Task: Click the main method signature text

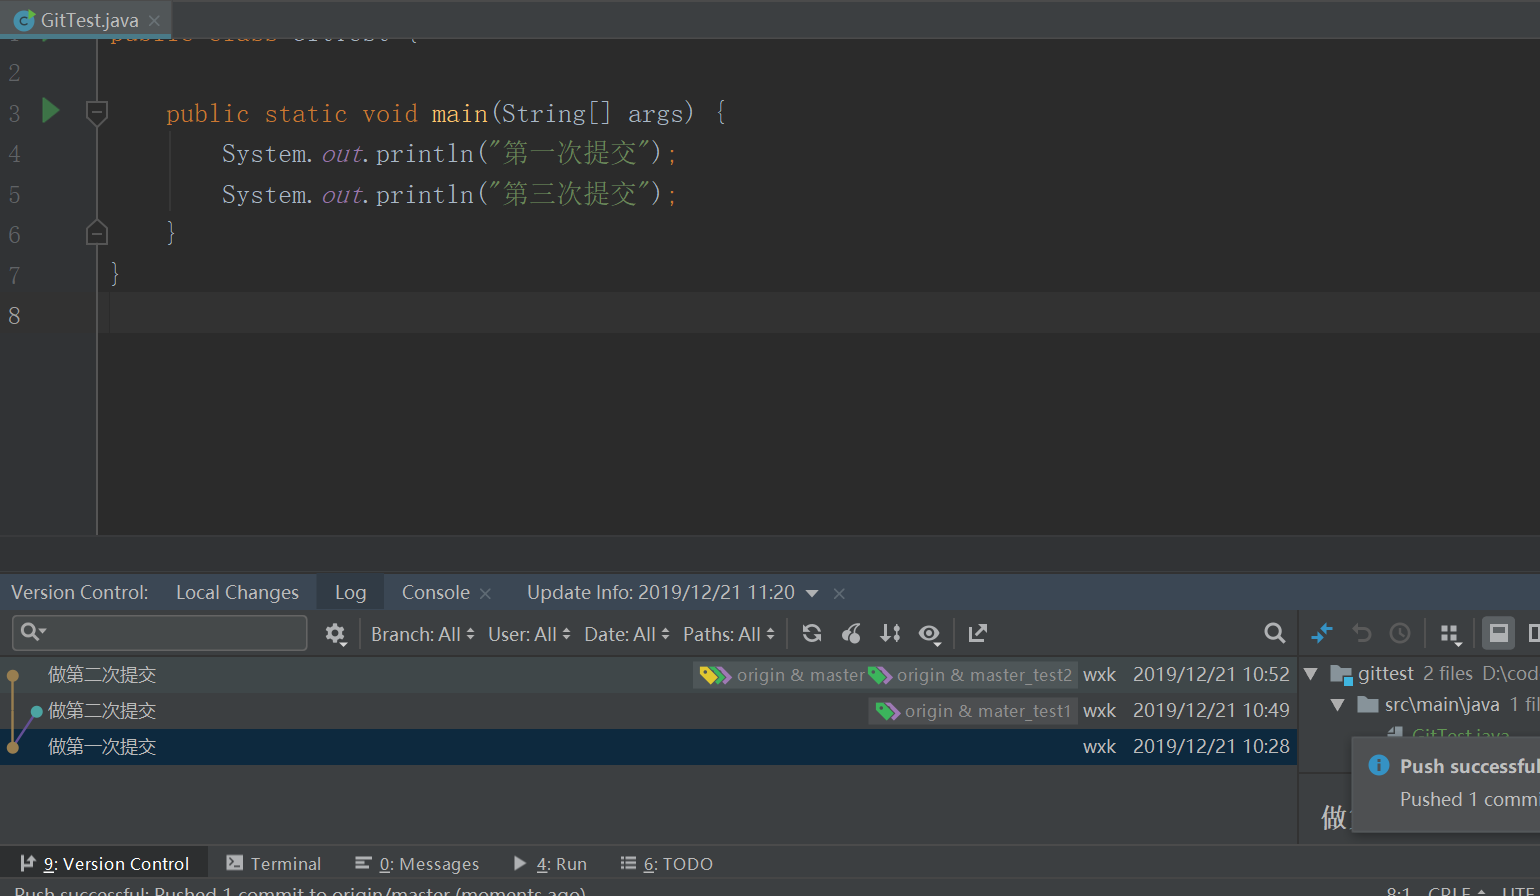Action: [445, 114]
